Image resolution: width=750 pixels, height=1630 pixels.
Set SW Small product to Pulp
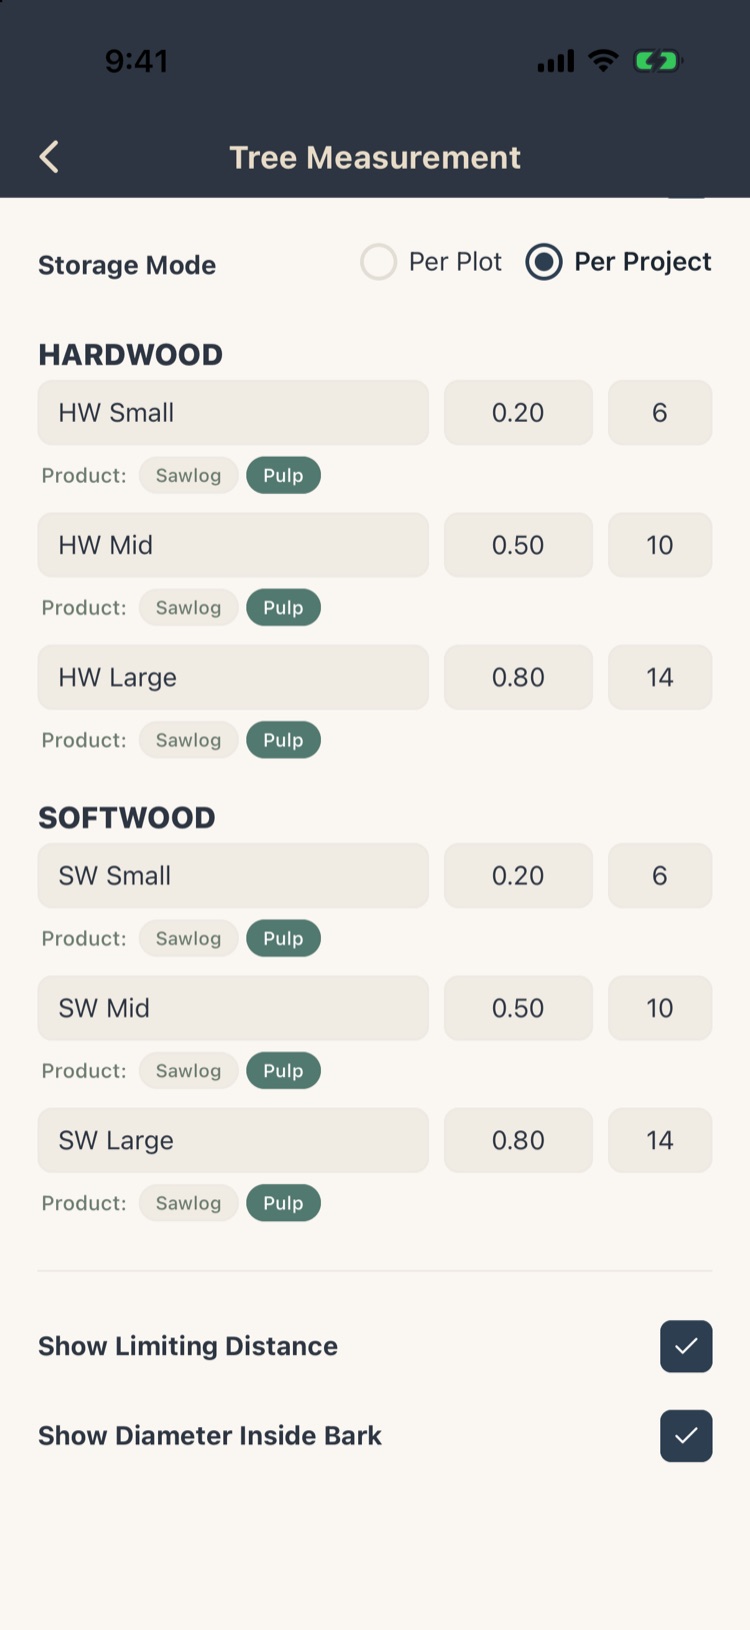tap(283, 939)
